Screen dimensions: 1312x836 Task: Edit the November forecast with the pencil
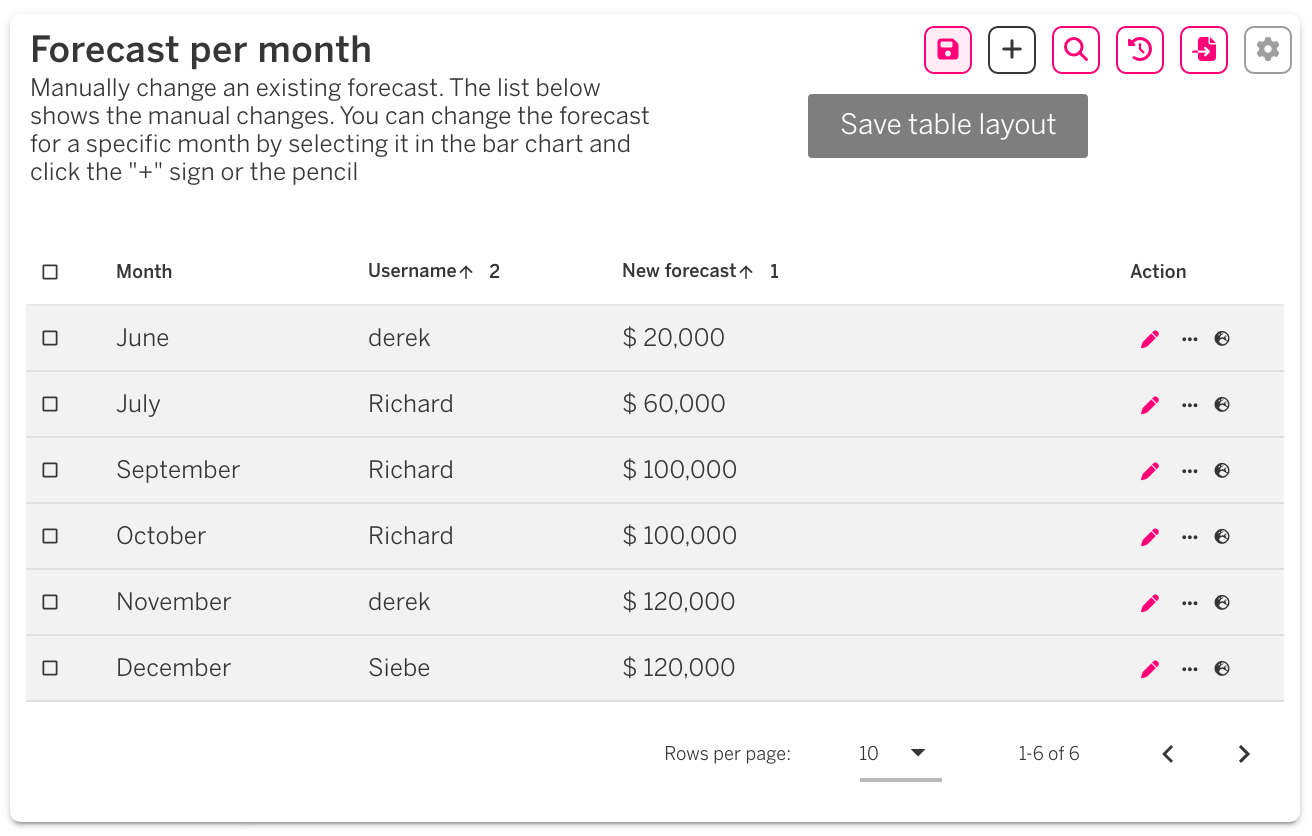[x=1150, y=603]
